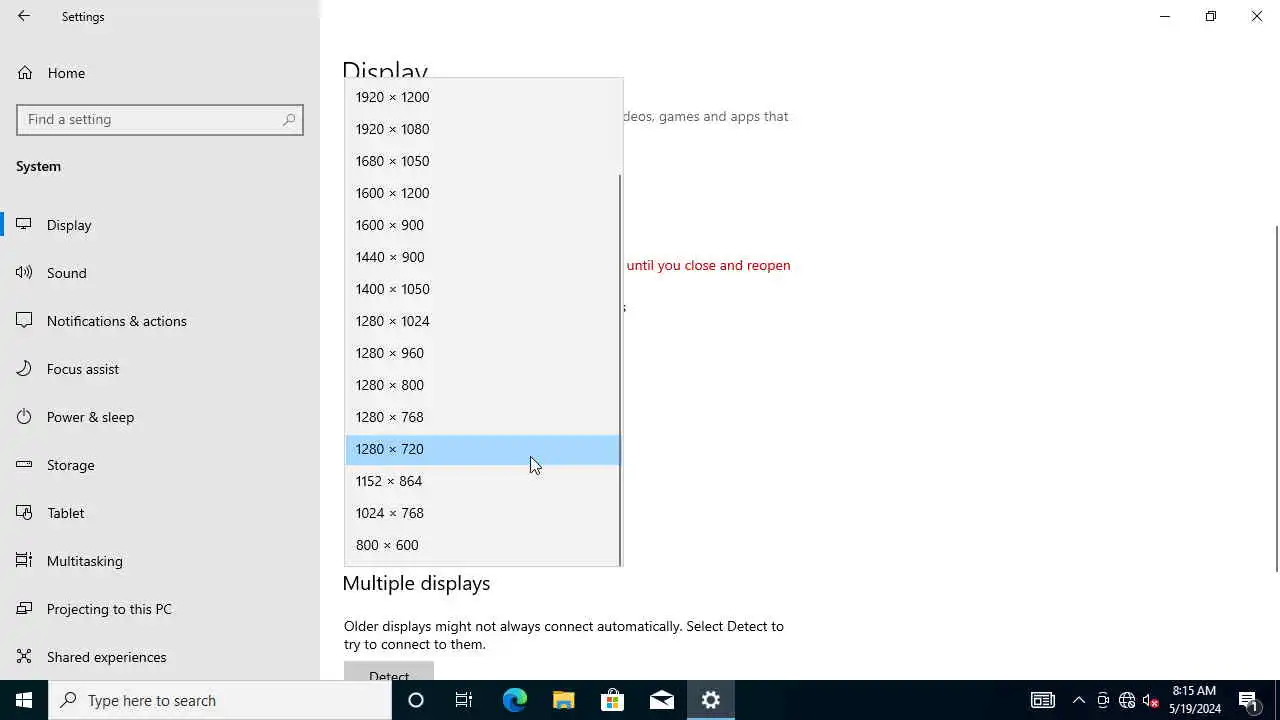1280x720 pixels.
Task: Open the notification center icon
Action: [x=1249, y=700]
